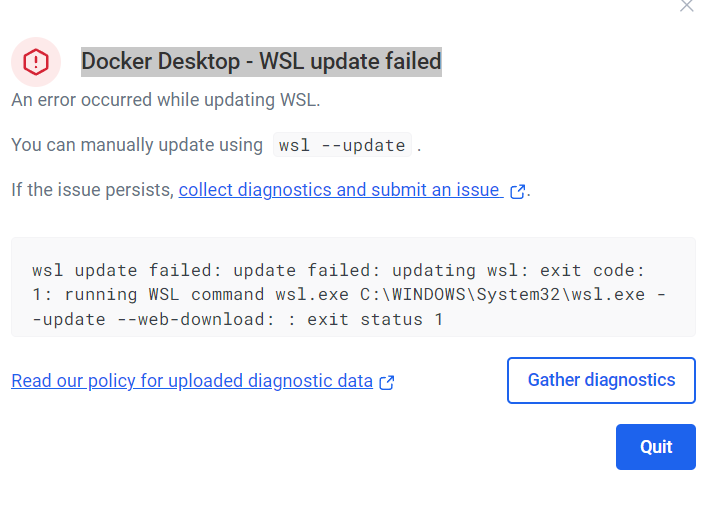Click the 'If the issue persists,' text
Viewport: 712px width, 506px height.
click(93, 190)
